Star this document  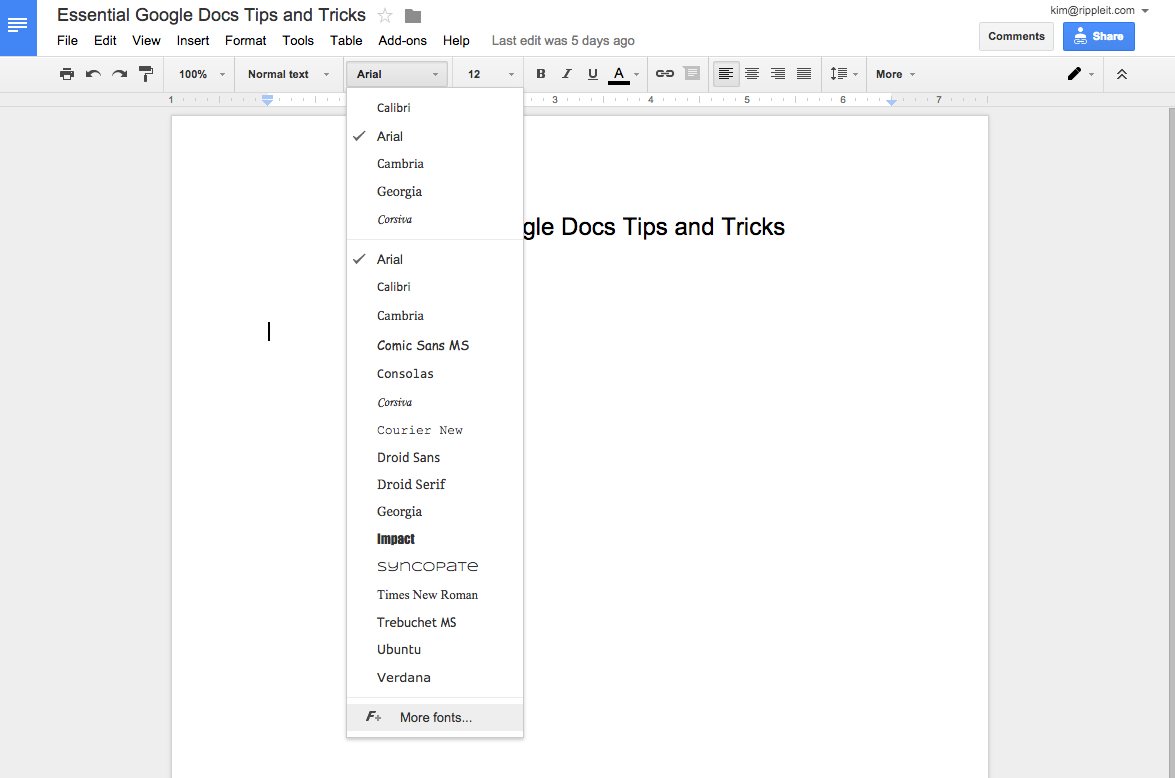pyautogui.click(x=385, y=16)
